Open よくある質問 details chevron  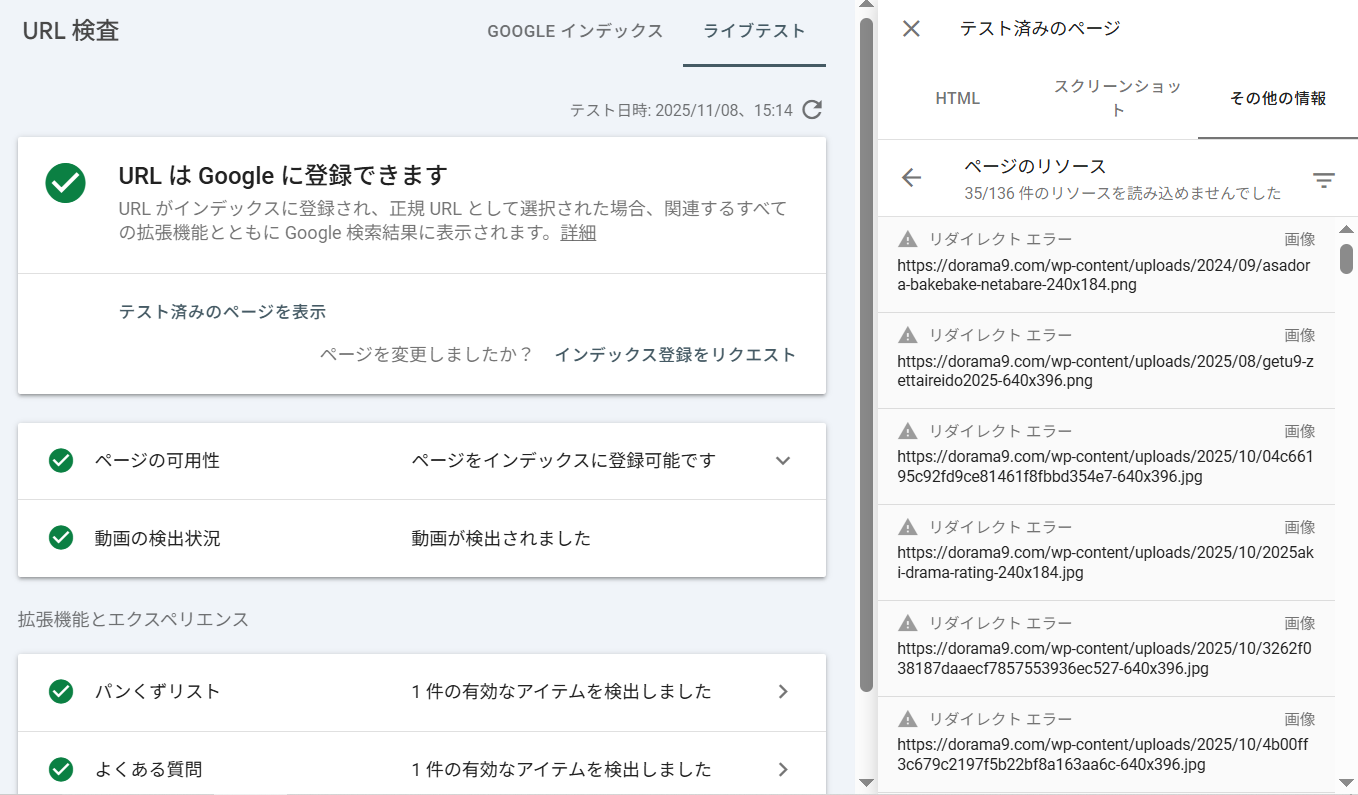point(783,769)
